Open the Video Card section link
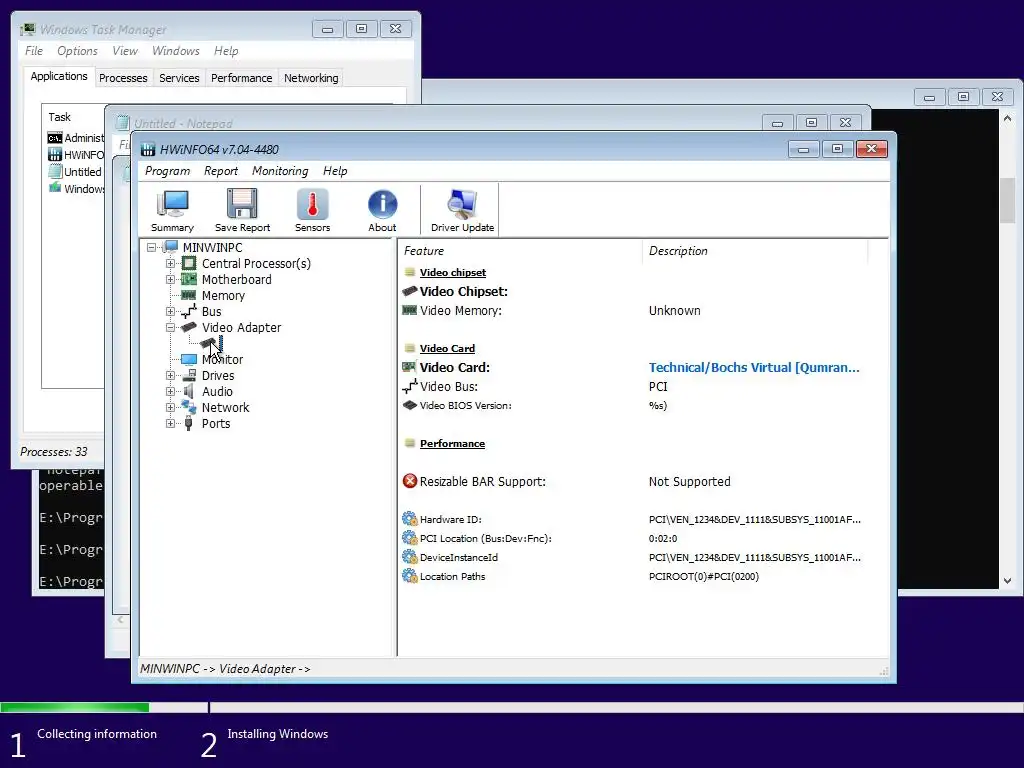 pos(447,348)
